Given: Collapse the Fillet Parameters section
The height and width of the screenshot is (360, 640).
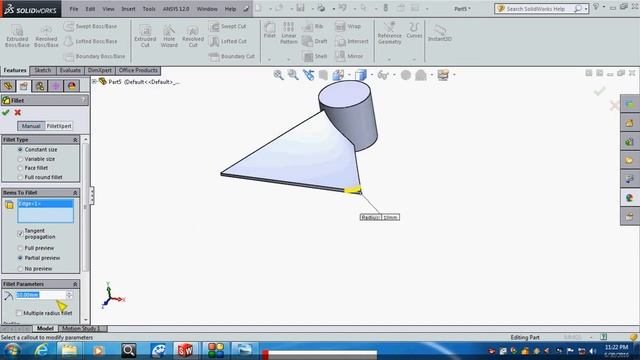Looking at the screenshot, I should coord(75,284).
